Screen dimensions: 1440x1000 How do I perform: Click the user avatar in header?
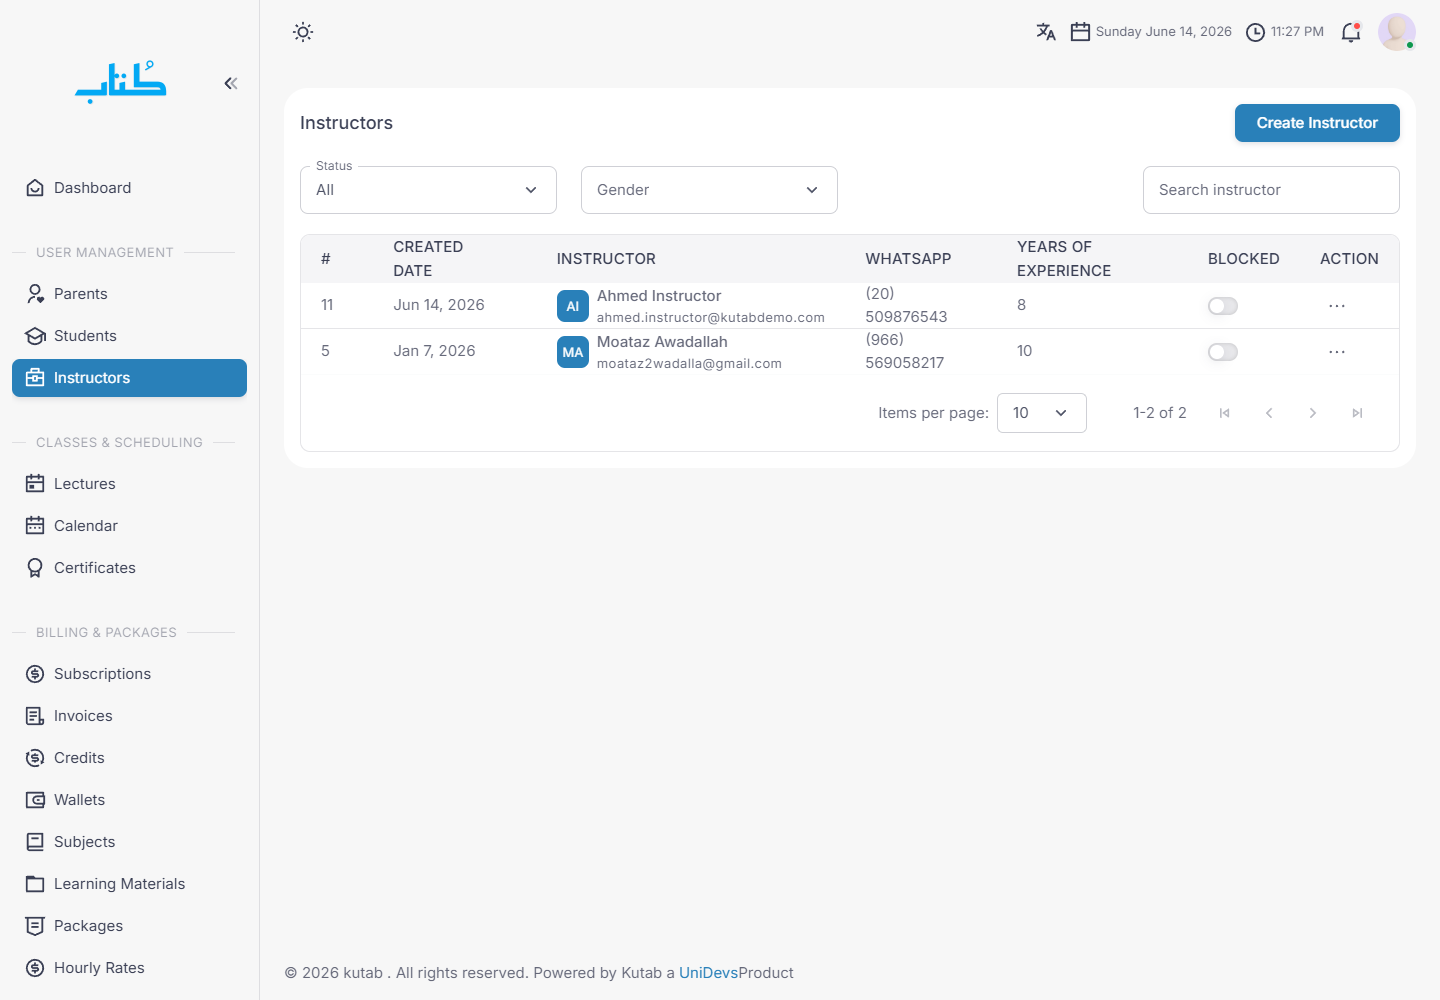[x=1397, y=32]
